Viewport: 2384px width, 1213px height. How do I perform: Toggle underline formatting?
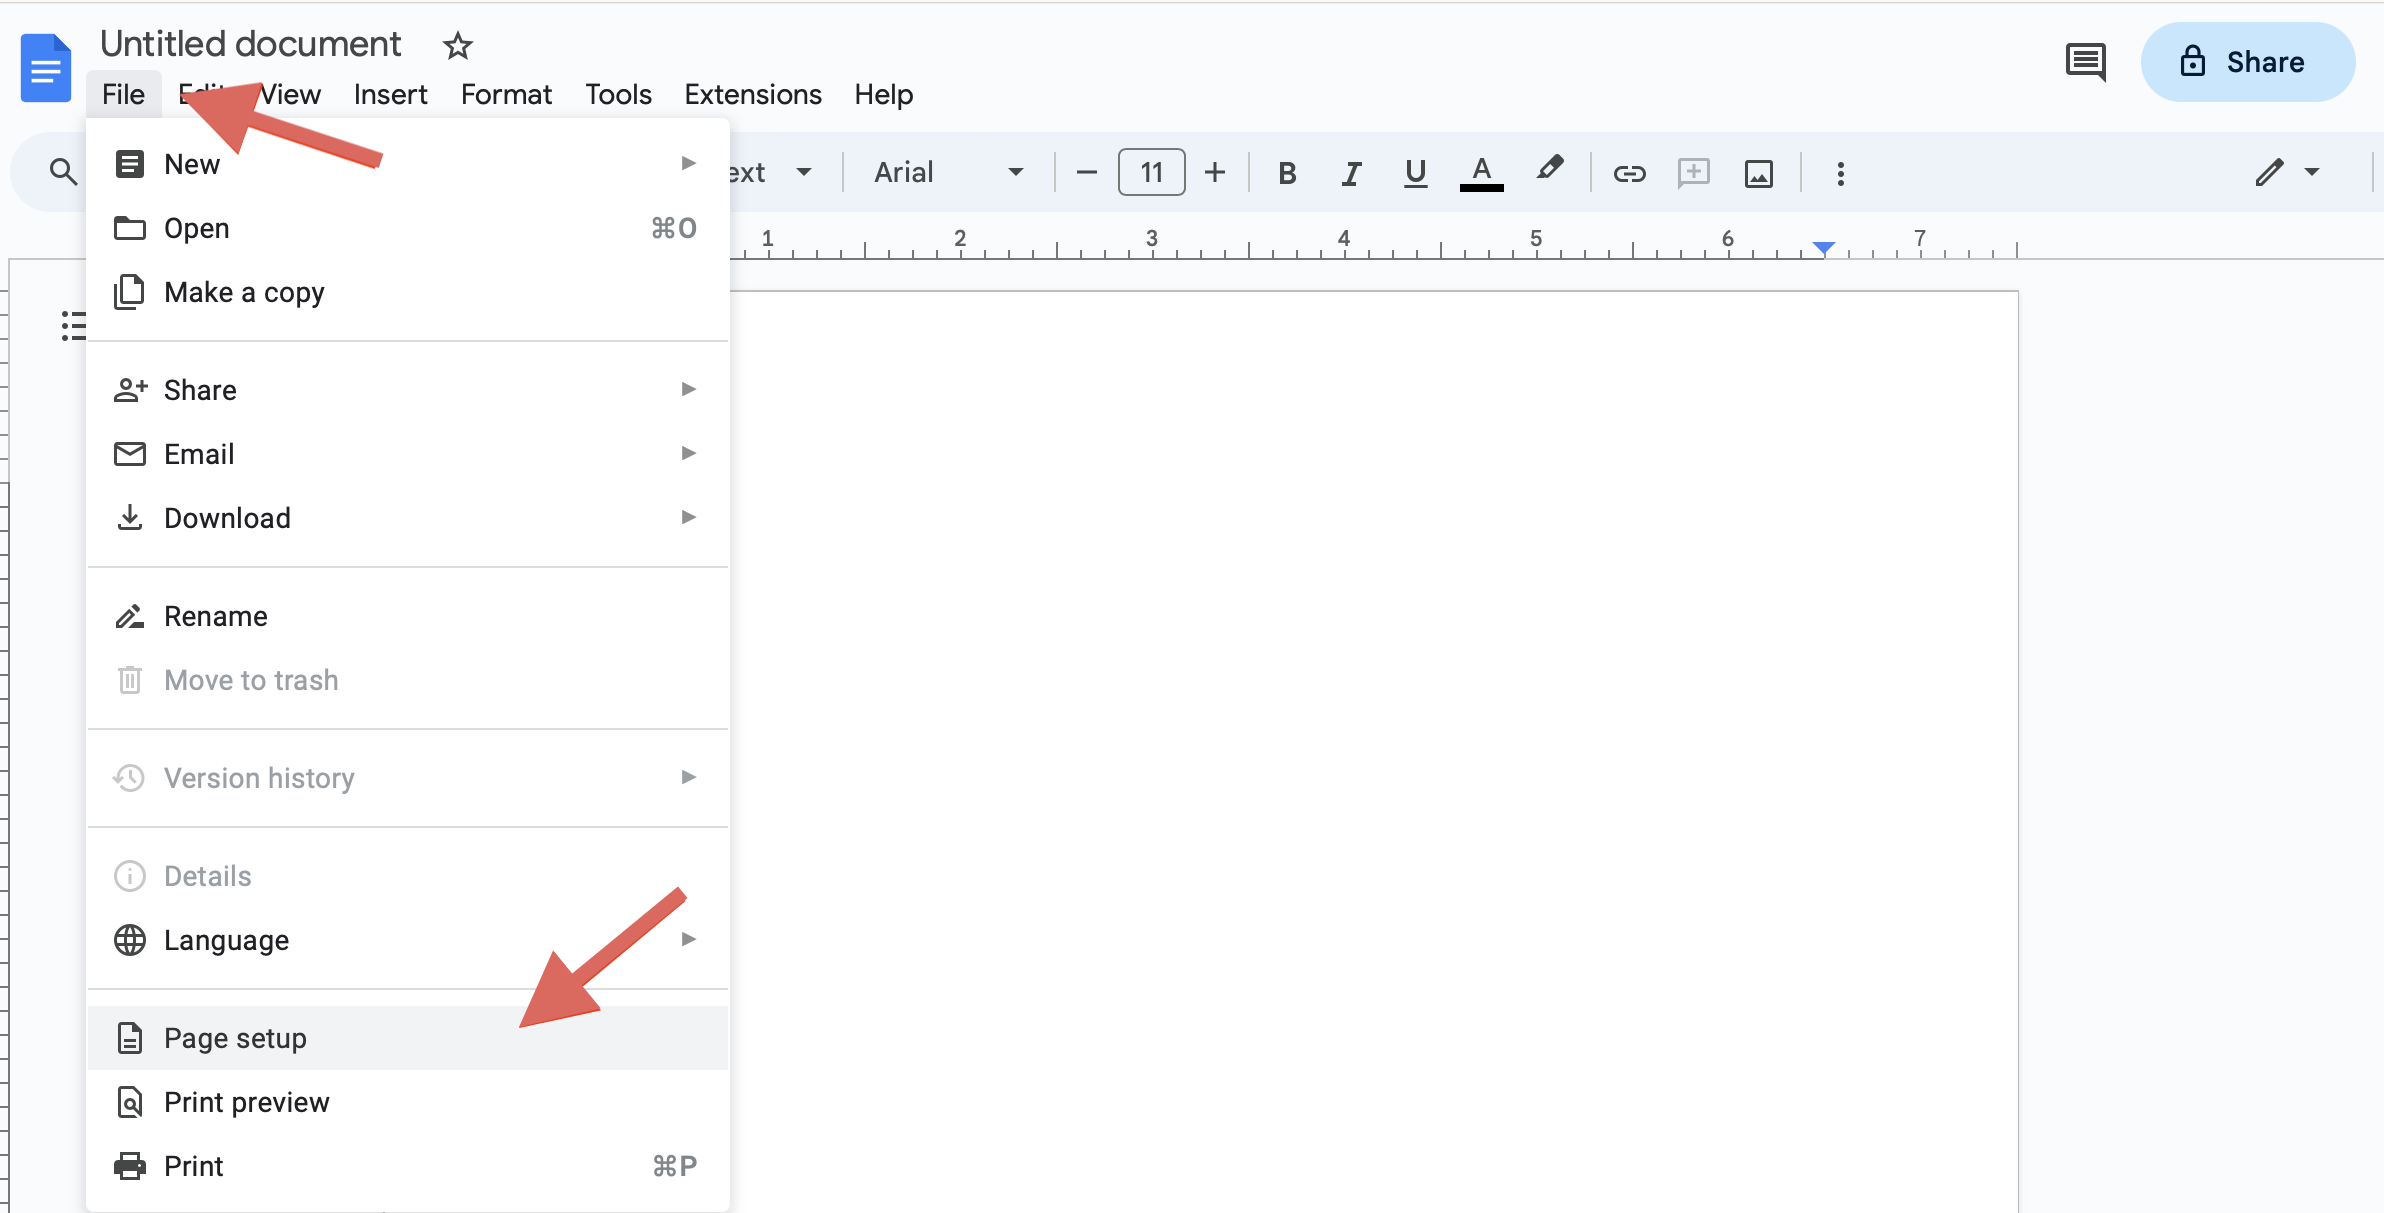(1415, 173)
